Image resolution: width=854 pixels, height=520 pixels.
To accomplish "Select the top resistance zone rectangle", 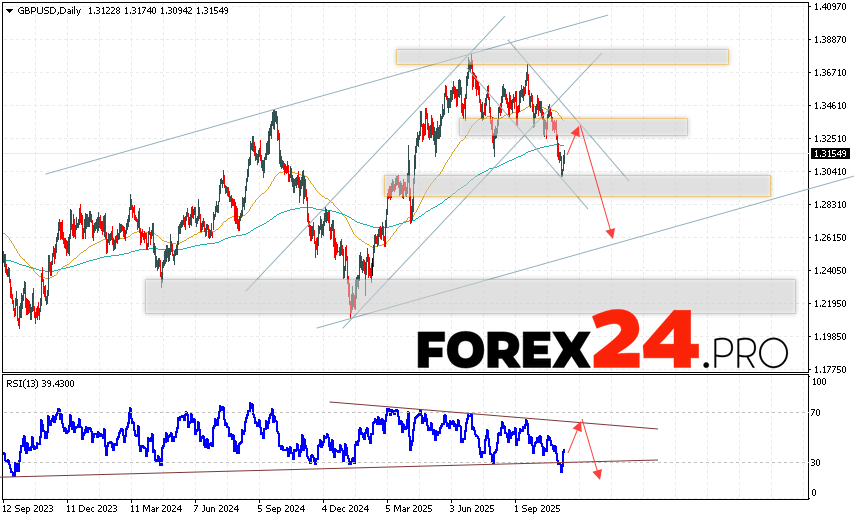I will (561, 57).
